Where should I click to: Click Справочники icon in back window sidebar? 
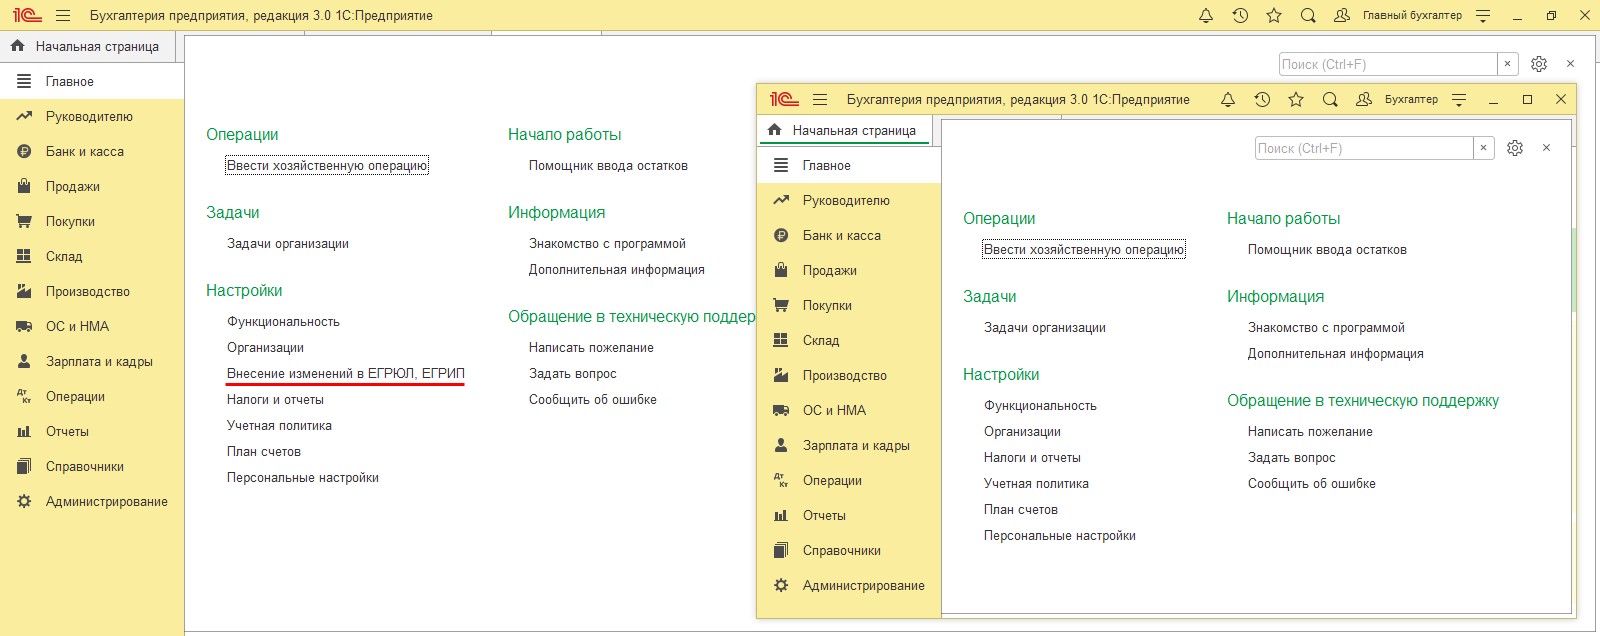24,466
